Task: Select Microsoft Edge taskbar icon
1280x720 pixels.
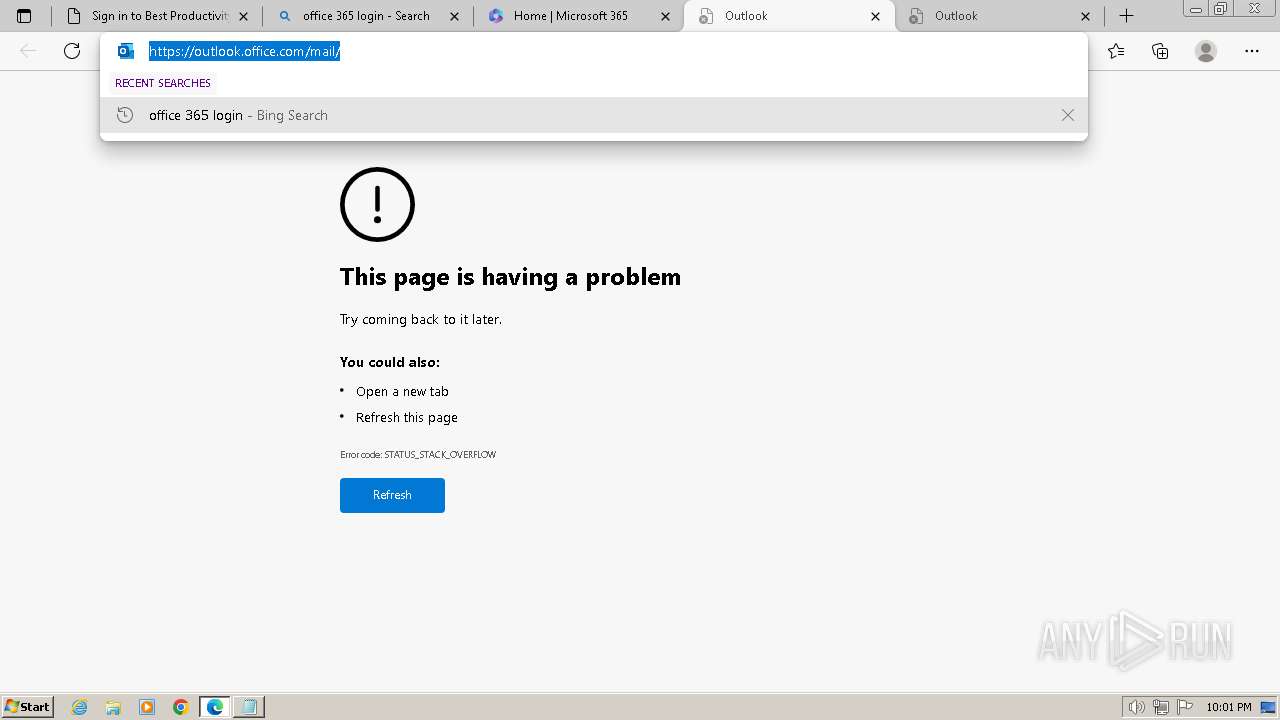Action: coord(215,707)
